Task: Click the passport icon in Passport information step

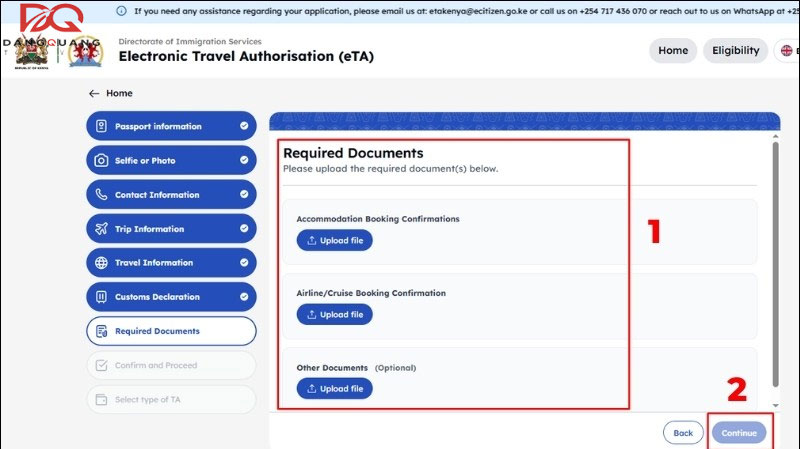Action: click(x=101, y=127)
